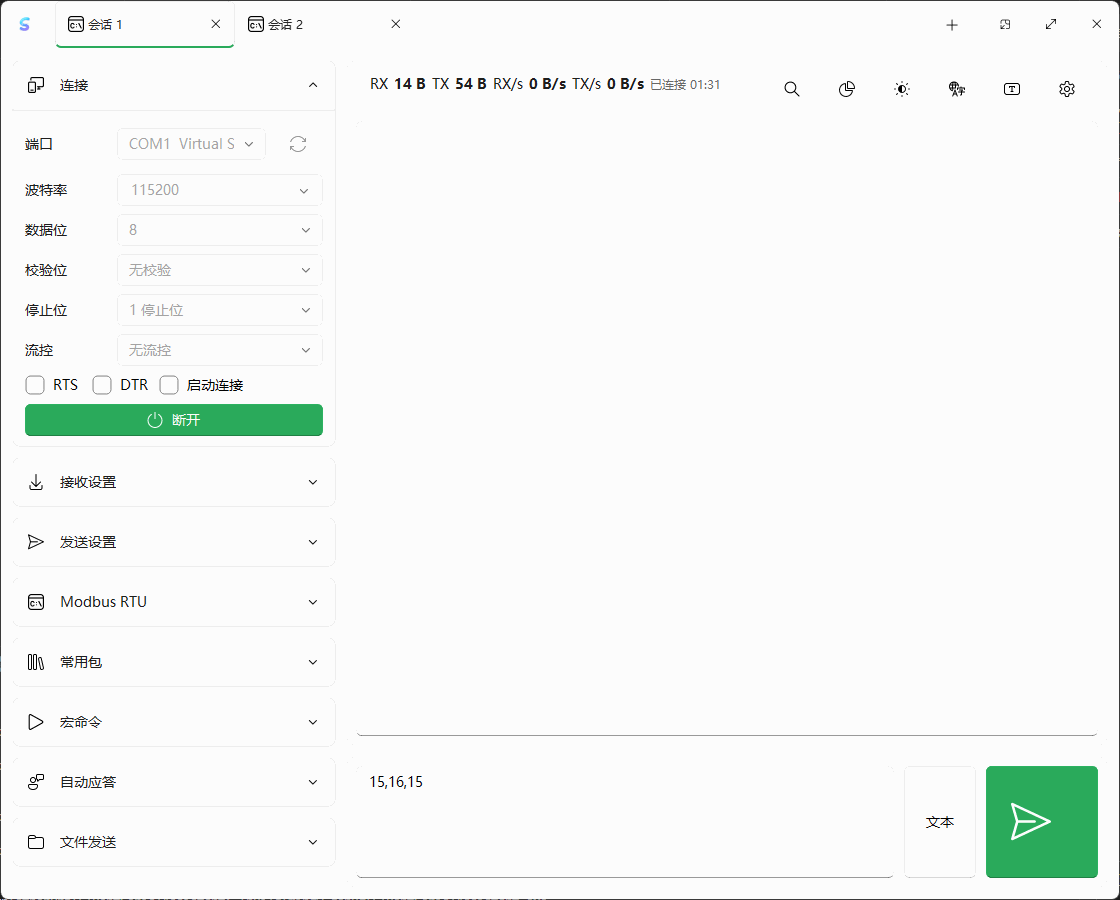Expand the 文件发送 section
This screenshot has width=1120, height=900.
click(174, 842)
